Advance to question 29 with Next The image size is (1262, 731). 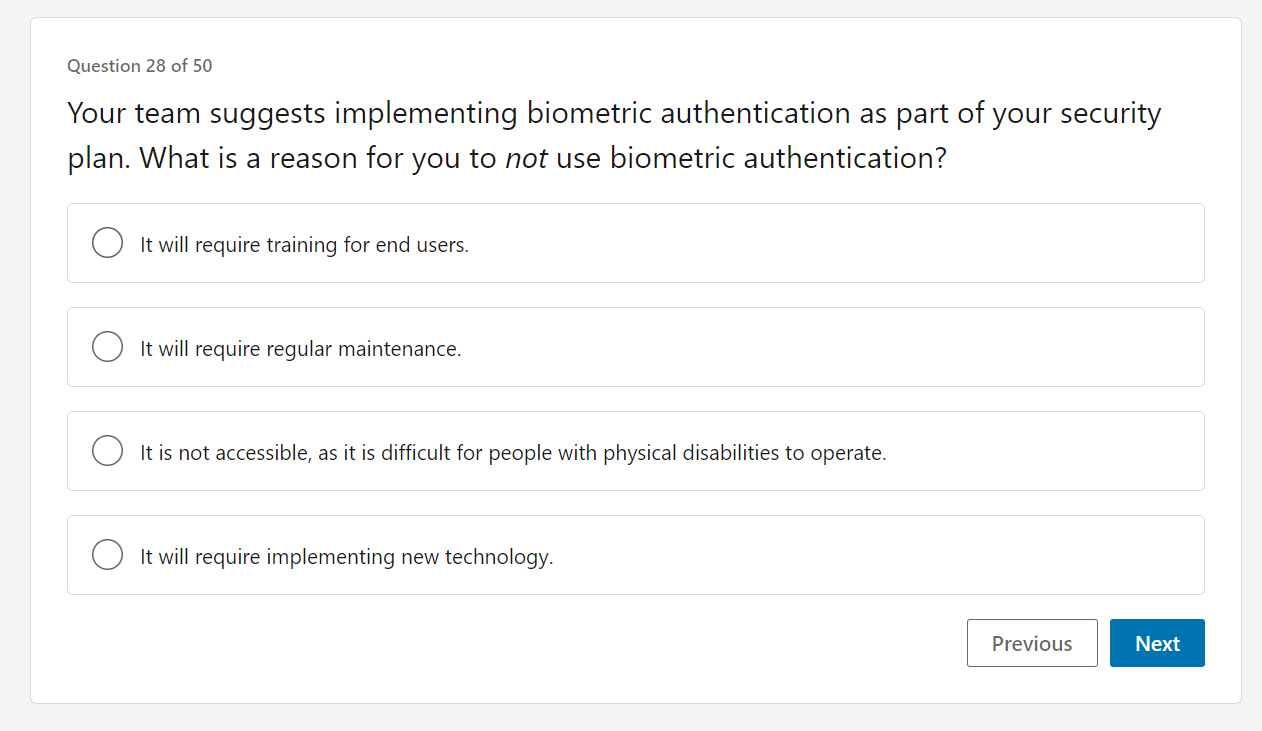tap(1157, 643)
